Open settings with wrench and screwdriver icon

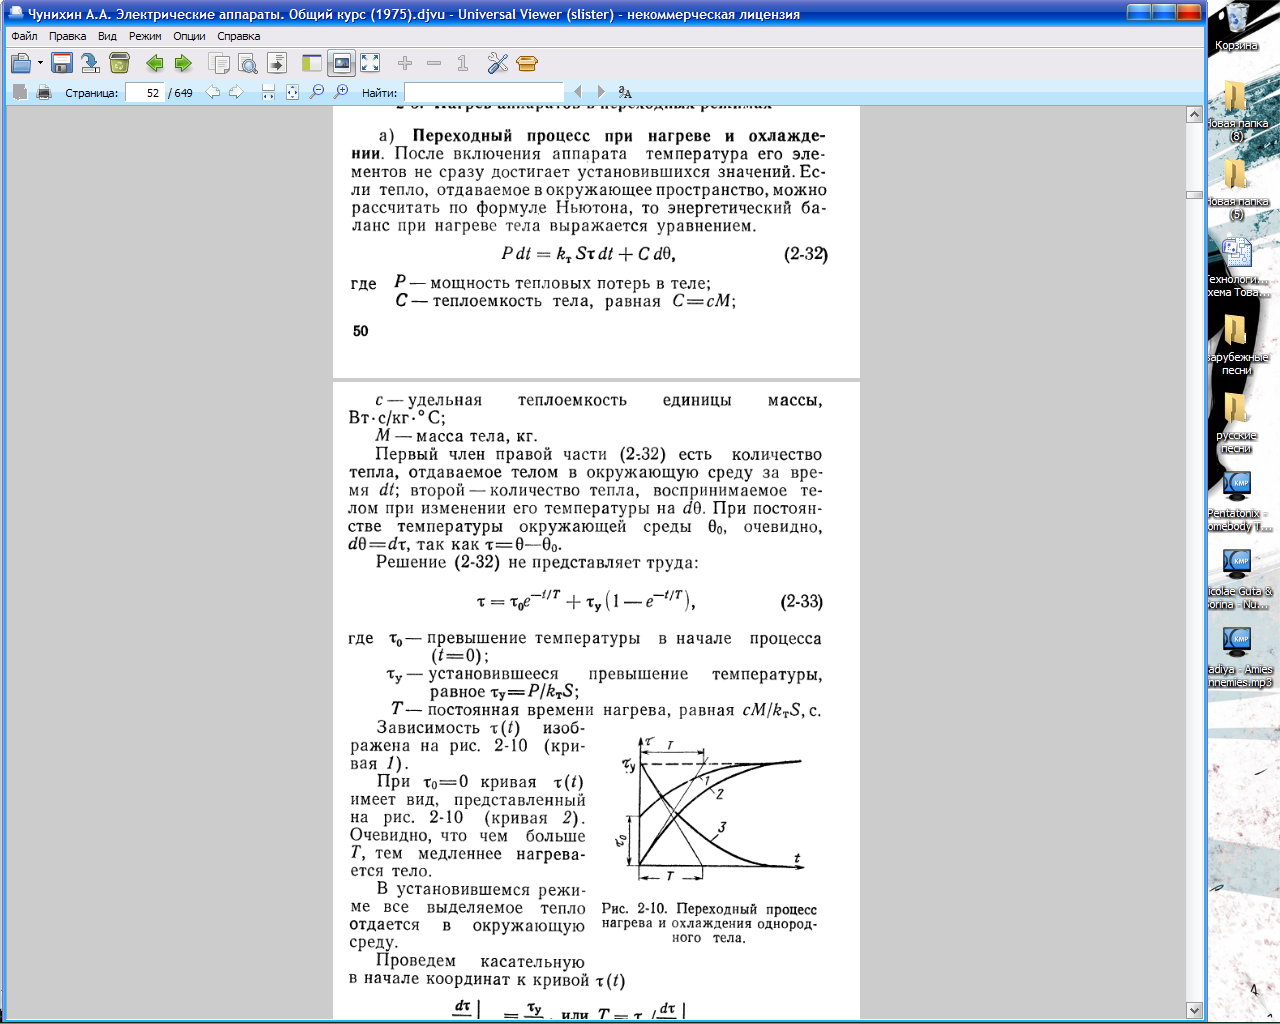[x=498, y=63]
